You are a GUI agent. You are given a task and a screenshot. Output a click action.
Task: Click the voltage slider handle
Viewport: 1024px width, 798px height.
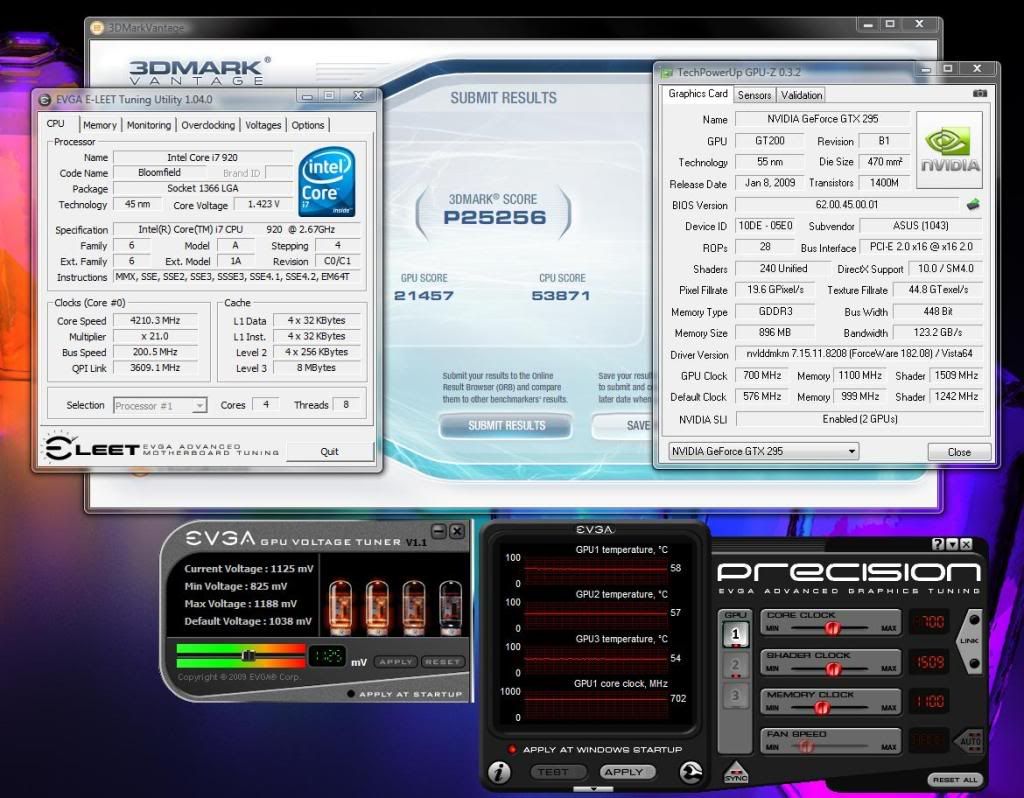click(248, 656)
